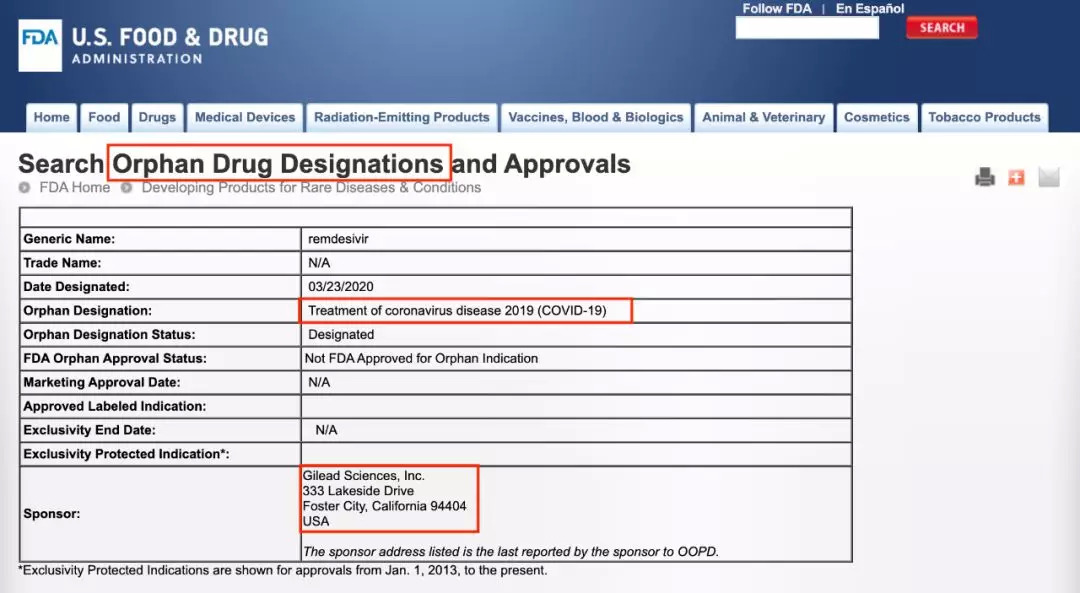The image size is (1080, 593).
Task: Click Approved Labeled Indication label
Action: tap(115, 406)
